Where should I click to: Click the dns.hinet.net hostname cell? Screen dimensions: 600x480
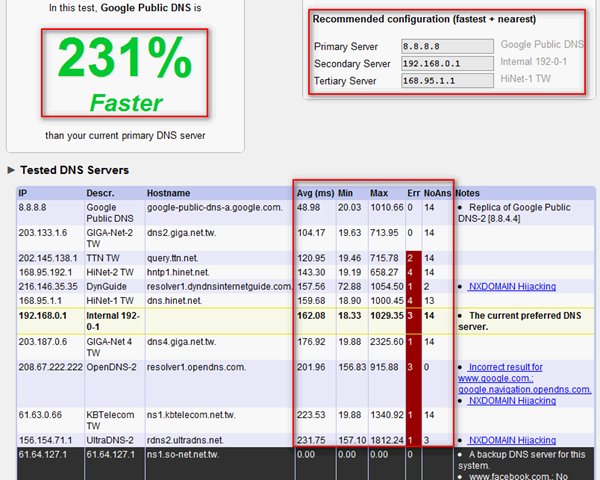tap(180, 299)
